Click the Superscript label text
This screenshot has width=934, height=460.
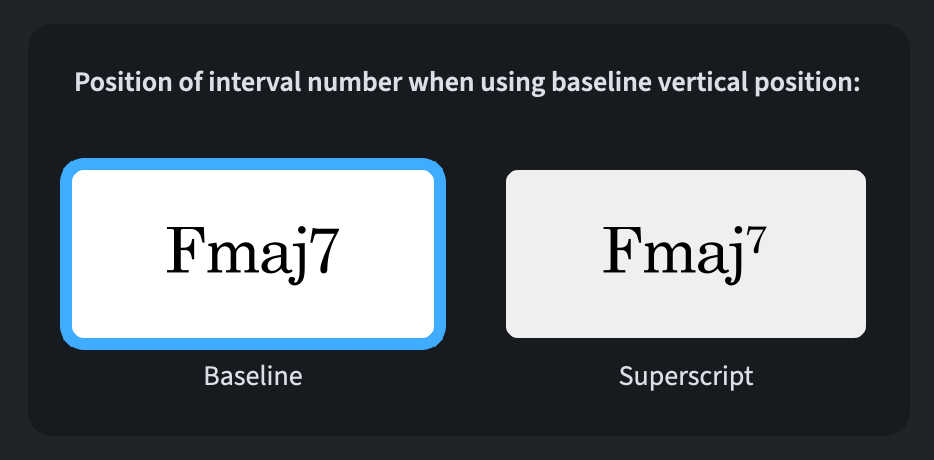point(686,376)
